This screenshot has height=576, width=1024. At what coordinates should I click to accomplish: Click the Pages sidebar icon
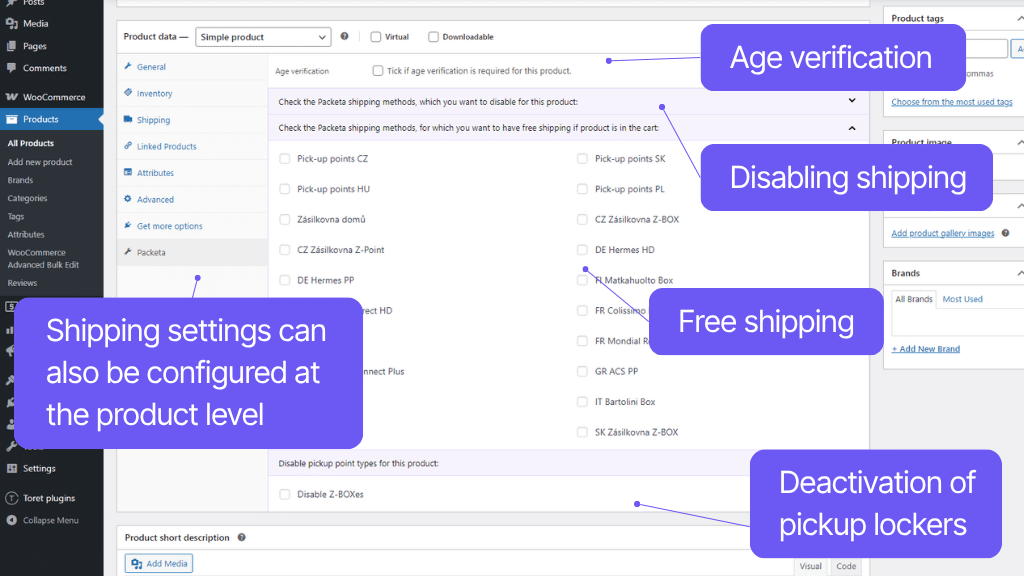click(x=12, y=46)
